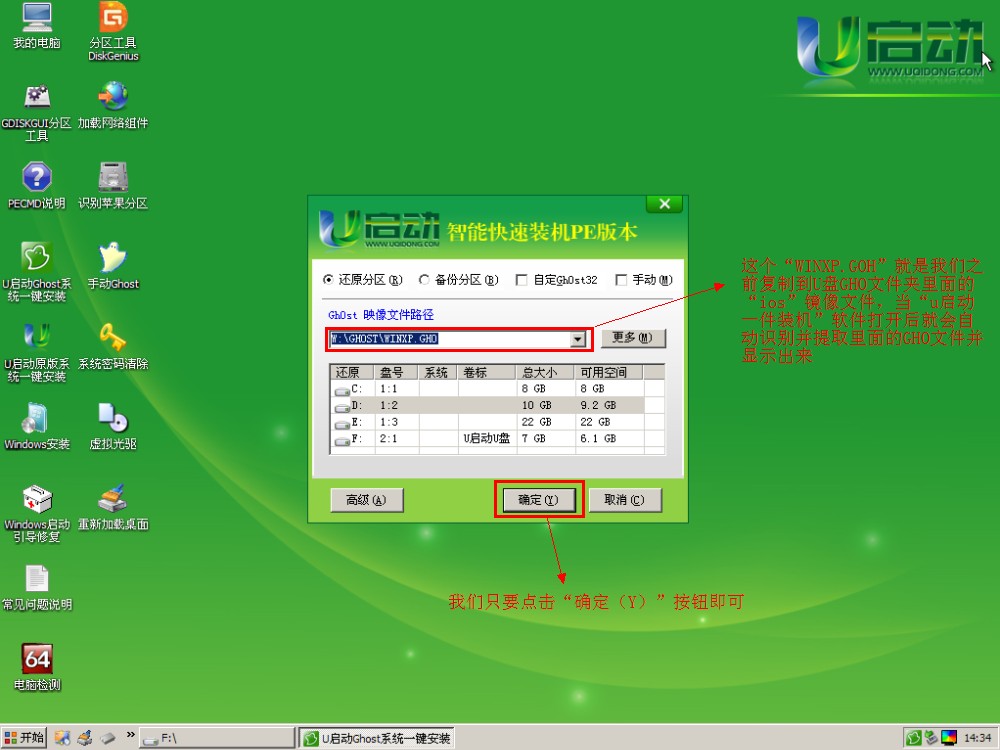This screenshot has width=1000, height=750.
Task: Launch 分区工具 DiskGenius icon
Action: [113, 31]
